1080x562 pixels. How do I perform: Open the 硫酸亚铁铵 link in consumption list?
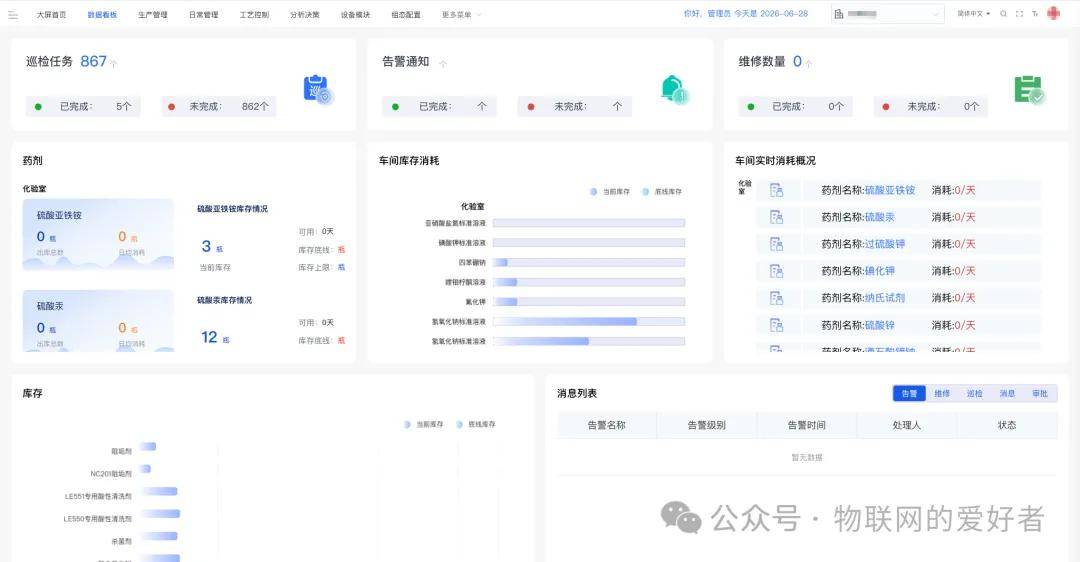click(890, 190)
